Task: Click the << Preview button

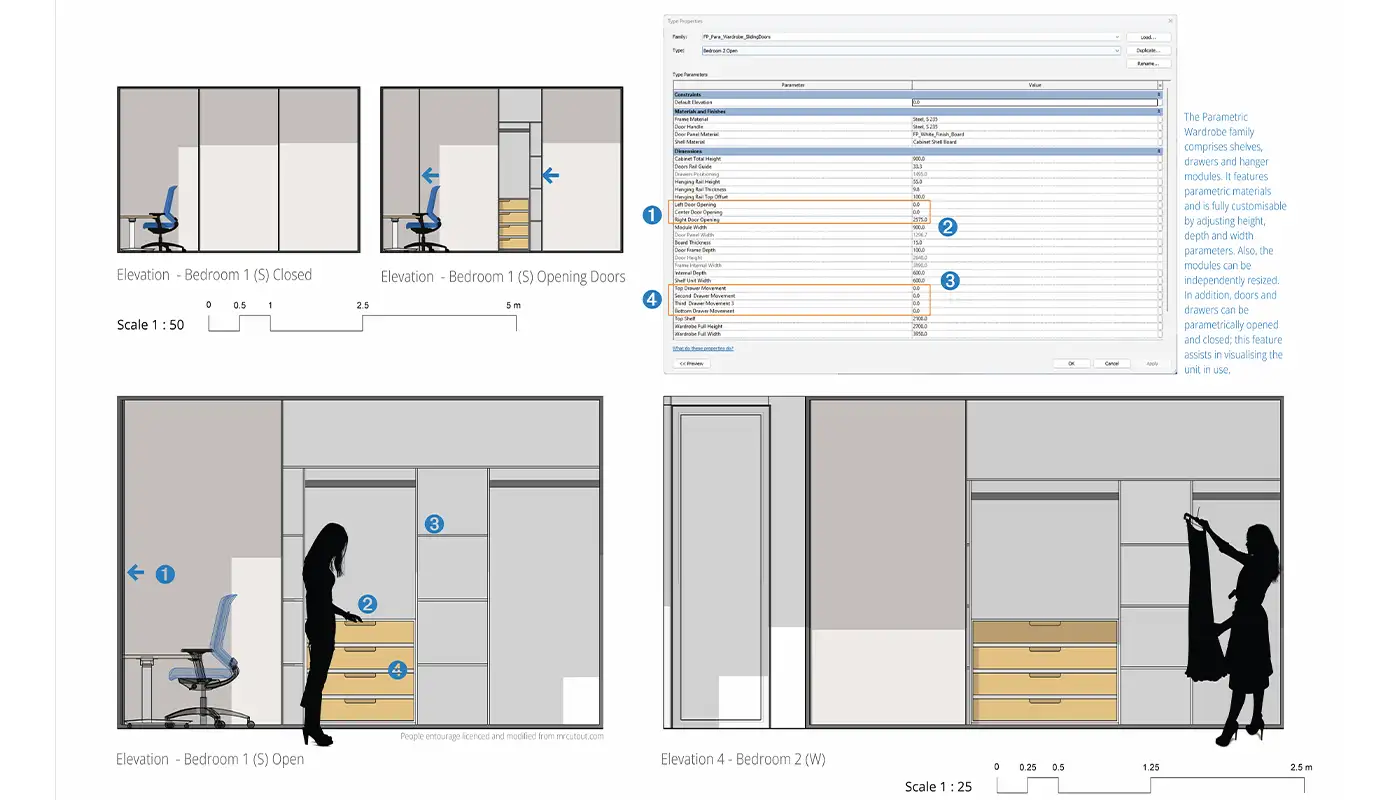Action: [691, 364]
